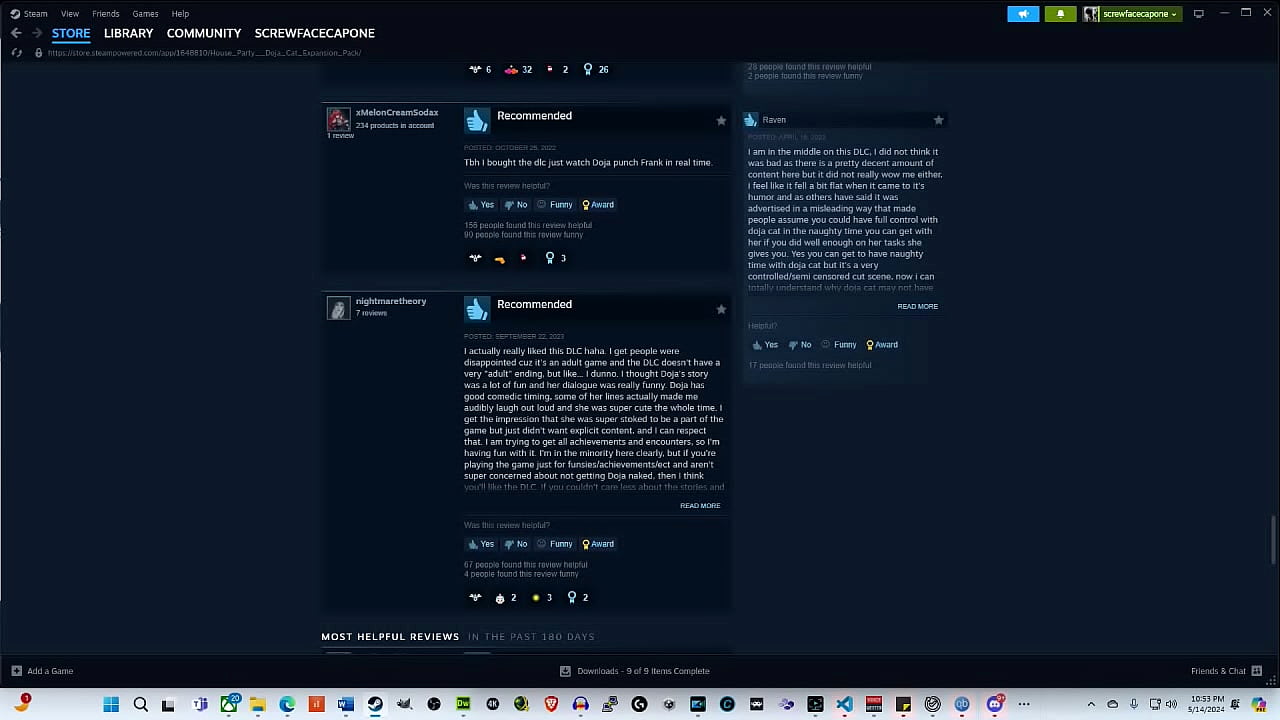Open the Windows Start menu
This screenshot has height=720, width=1280.
(x=111, y=704)
